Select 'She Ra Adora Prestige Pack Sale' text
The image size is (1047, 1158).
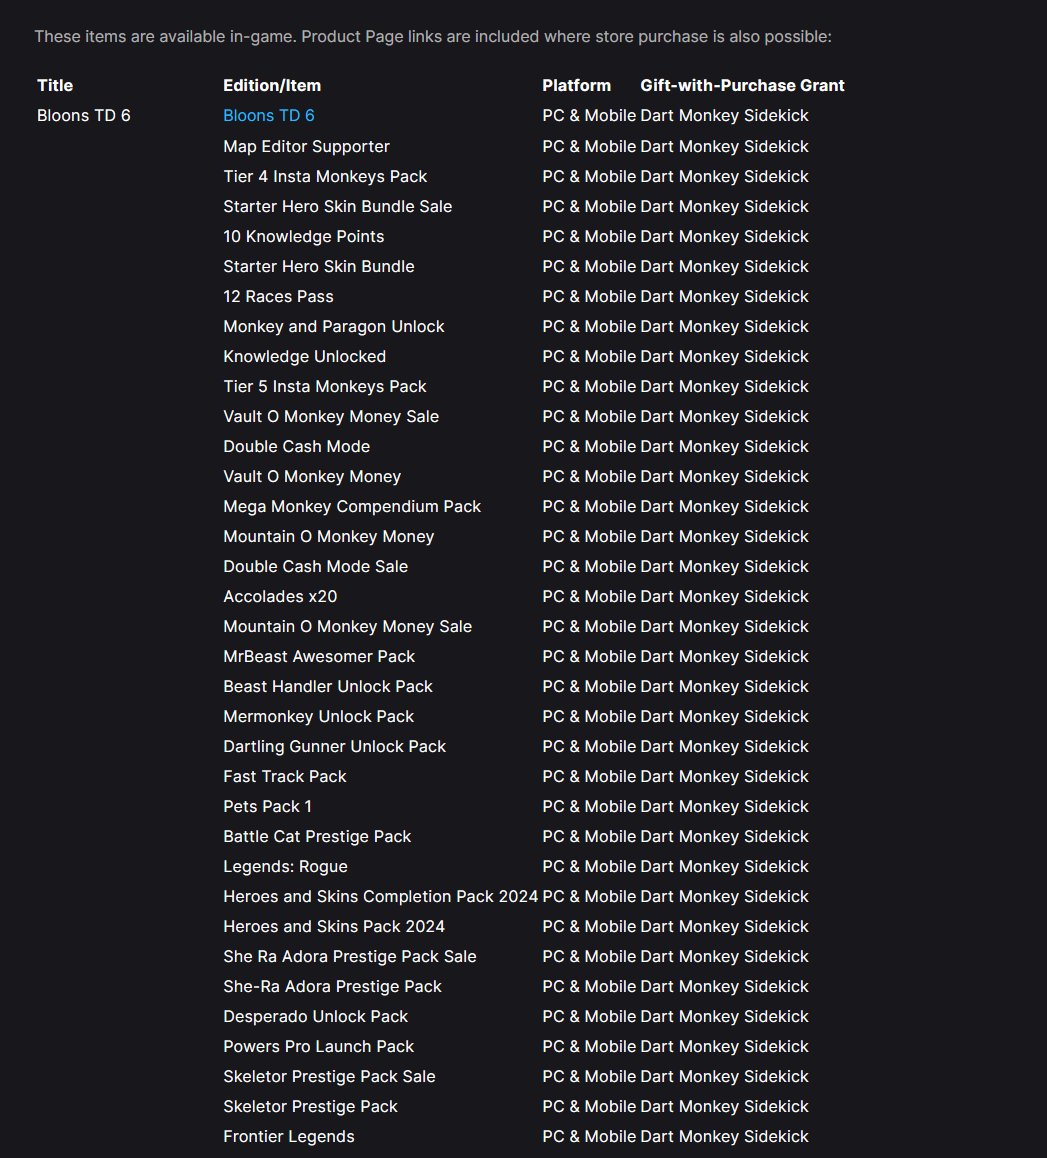tap(350, 957)
